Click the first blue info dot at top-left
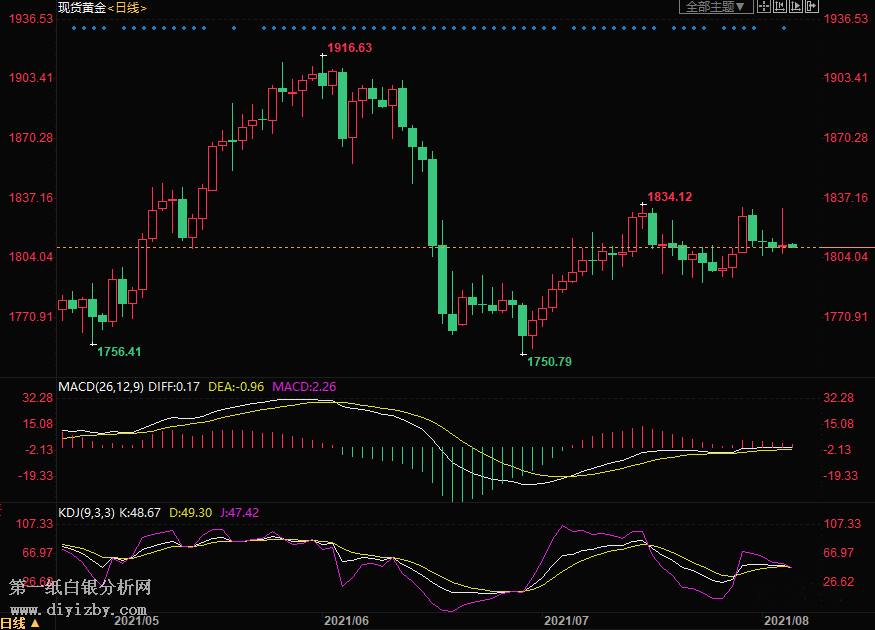 74,28
